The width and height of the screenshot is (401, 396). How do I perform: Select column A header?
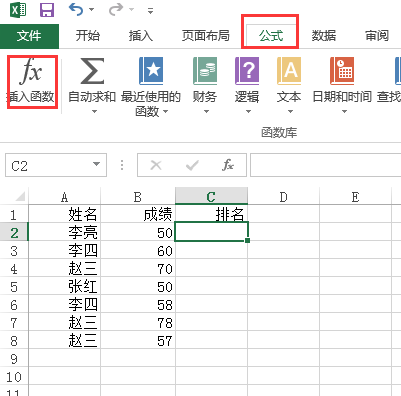(x=65, y=197)
